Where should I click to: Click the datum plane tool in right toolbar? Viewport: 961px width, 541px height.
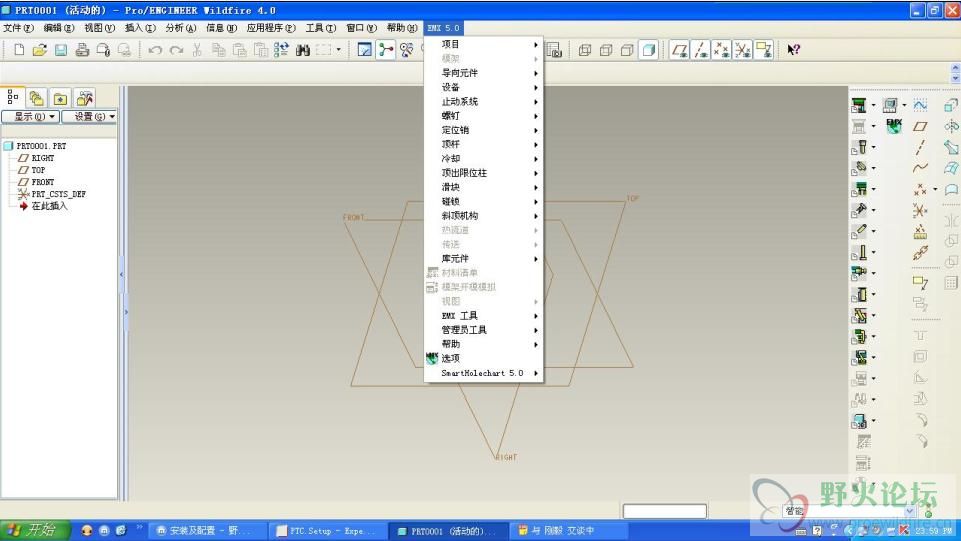920,126
